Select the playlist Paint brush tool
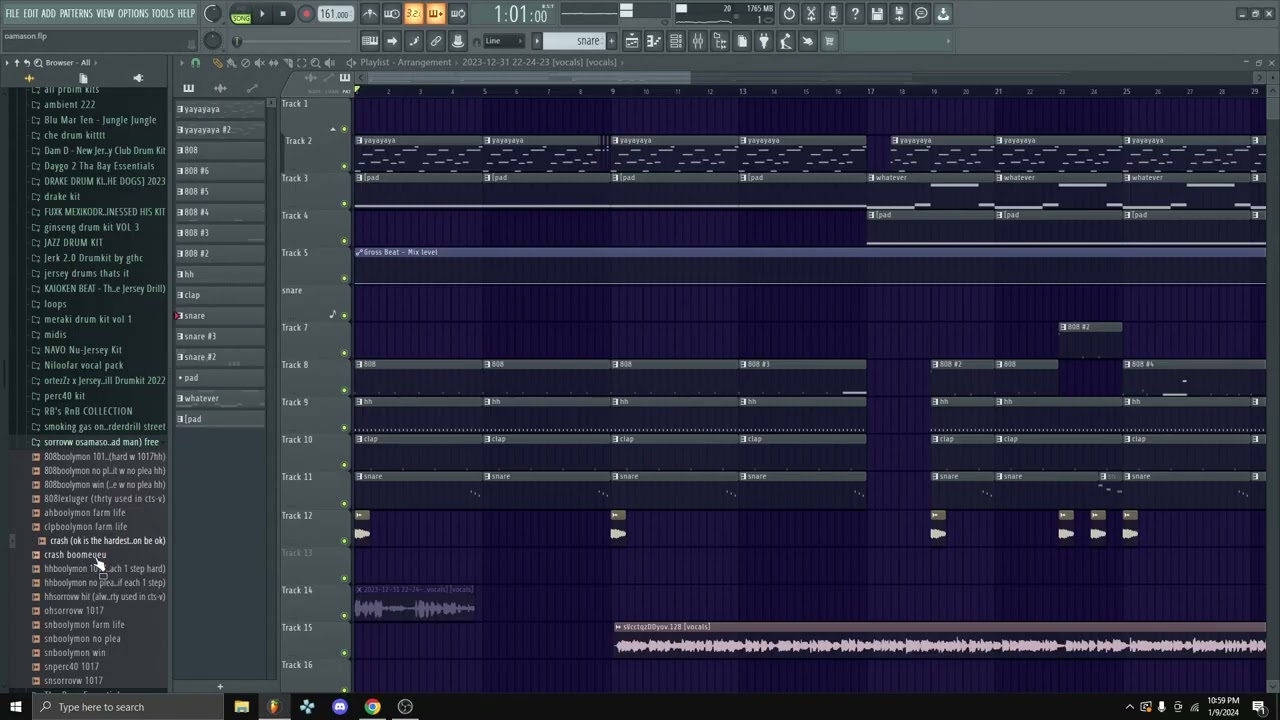Viewport: 1280px width, 720px height. click(231, 63)
